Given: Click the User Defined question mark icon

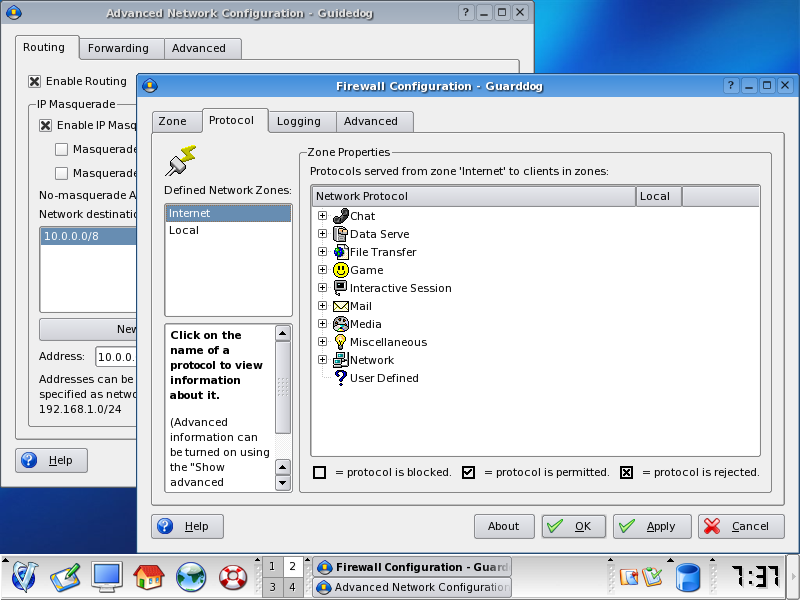Looking at the screenshot, I should (x=340, y=378).
